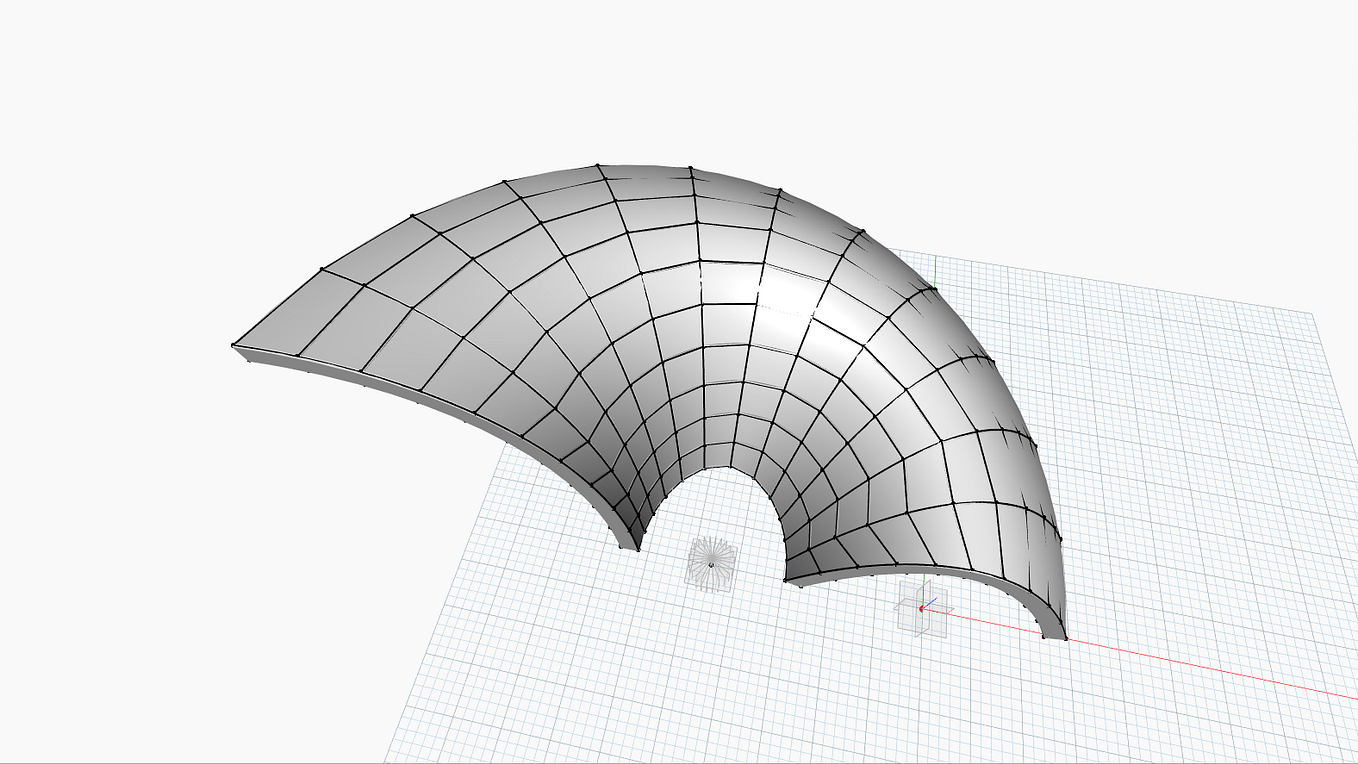Screen dimensions: 1358x764
Task: Select the origin work-plane gizmo
Action: (922, 609)
